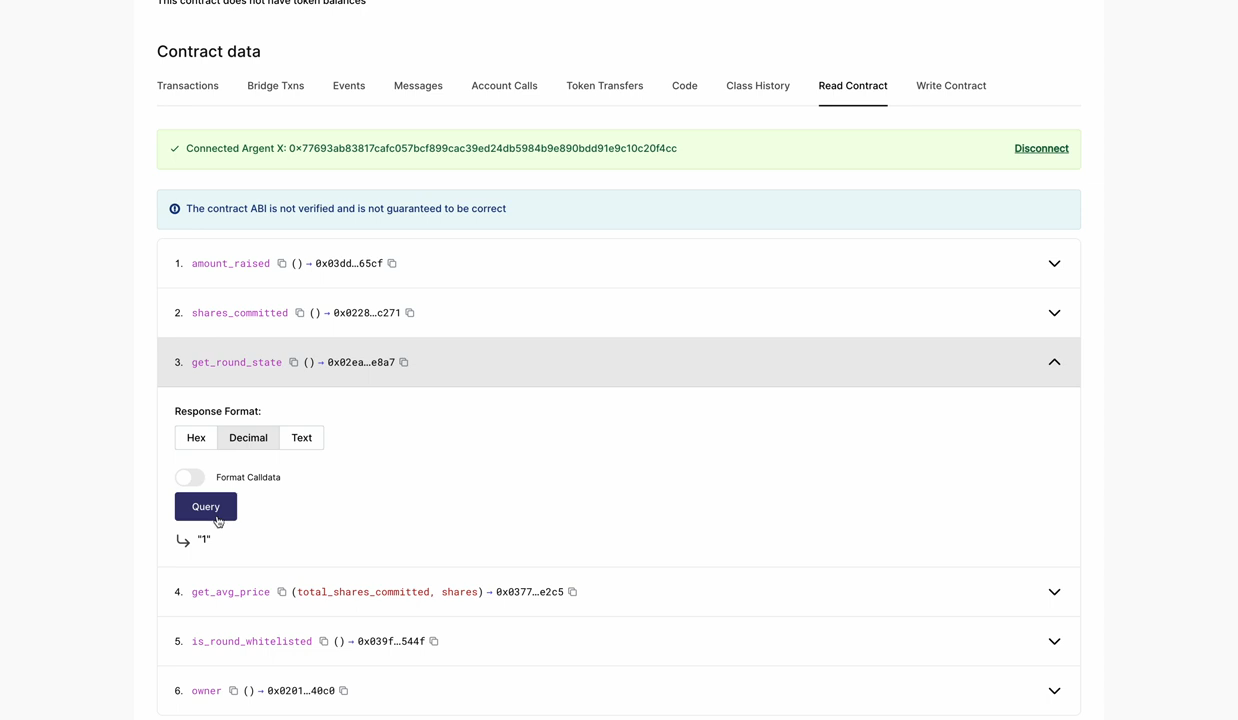Copy the shares_committed selector 0x0228…c271
Viewport: 1238px width, 720px height.
(x=410, y=313)
